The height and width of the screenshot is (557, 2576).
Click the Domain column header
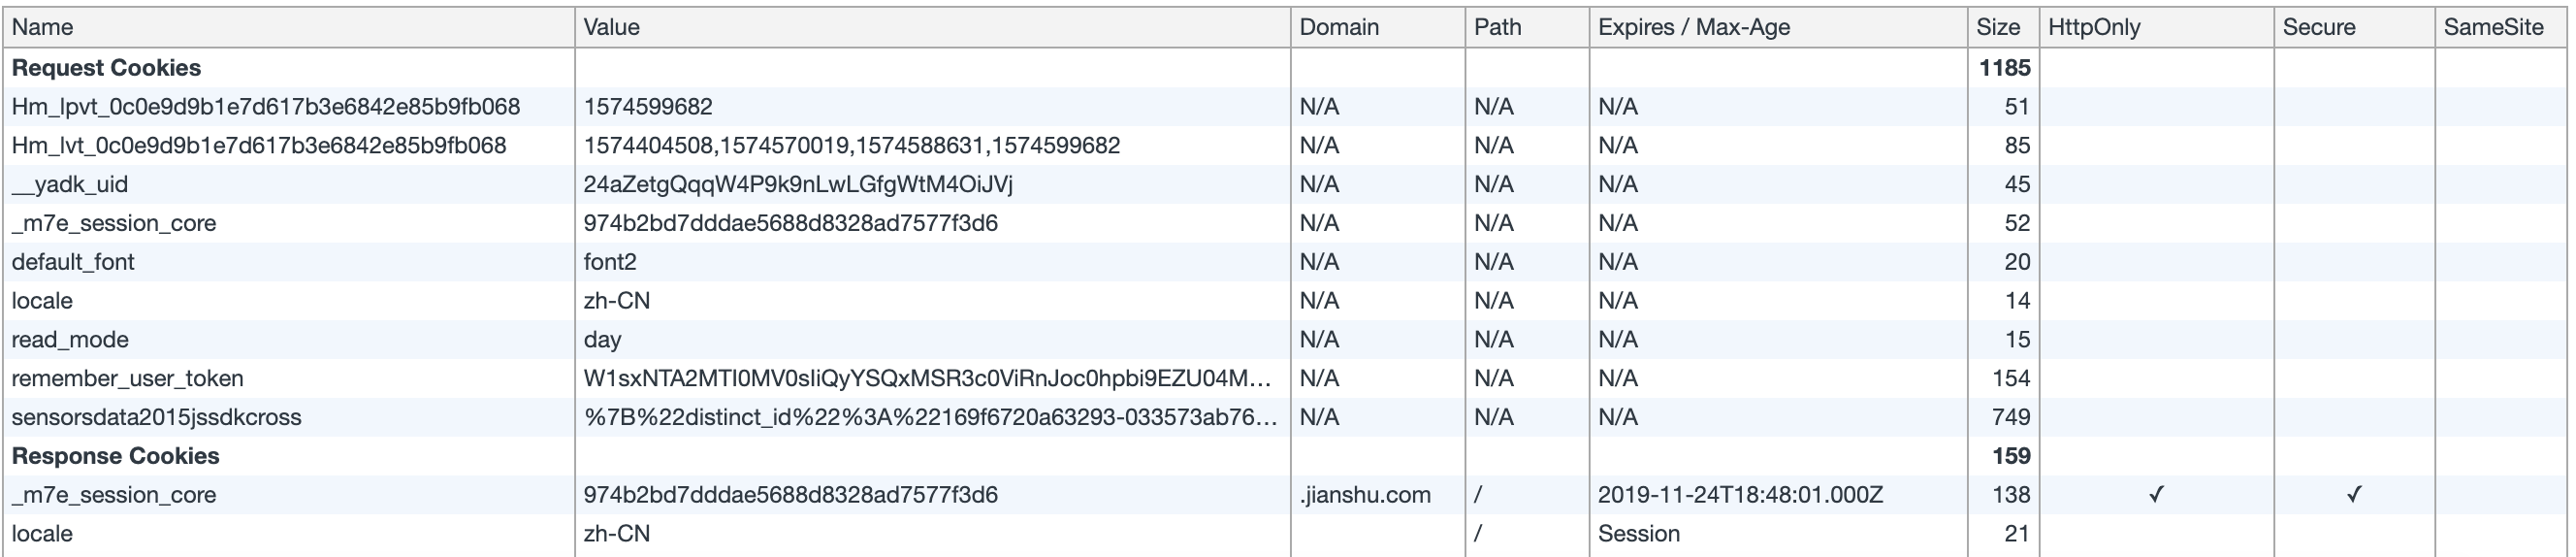[1338, 27]
